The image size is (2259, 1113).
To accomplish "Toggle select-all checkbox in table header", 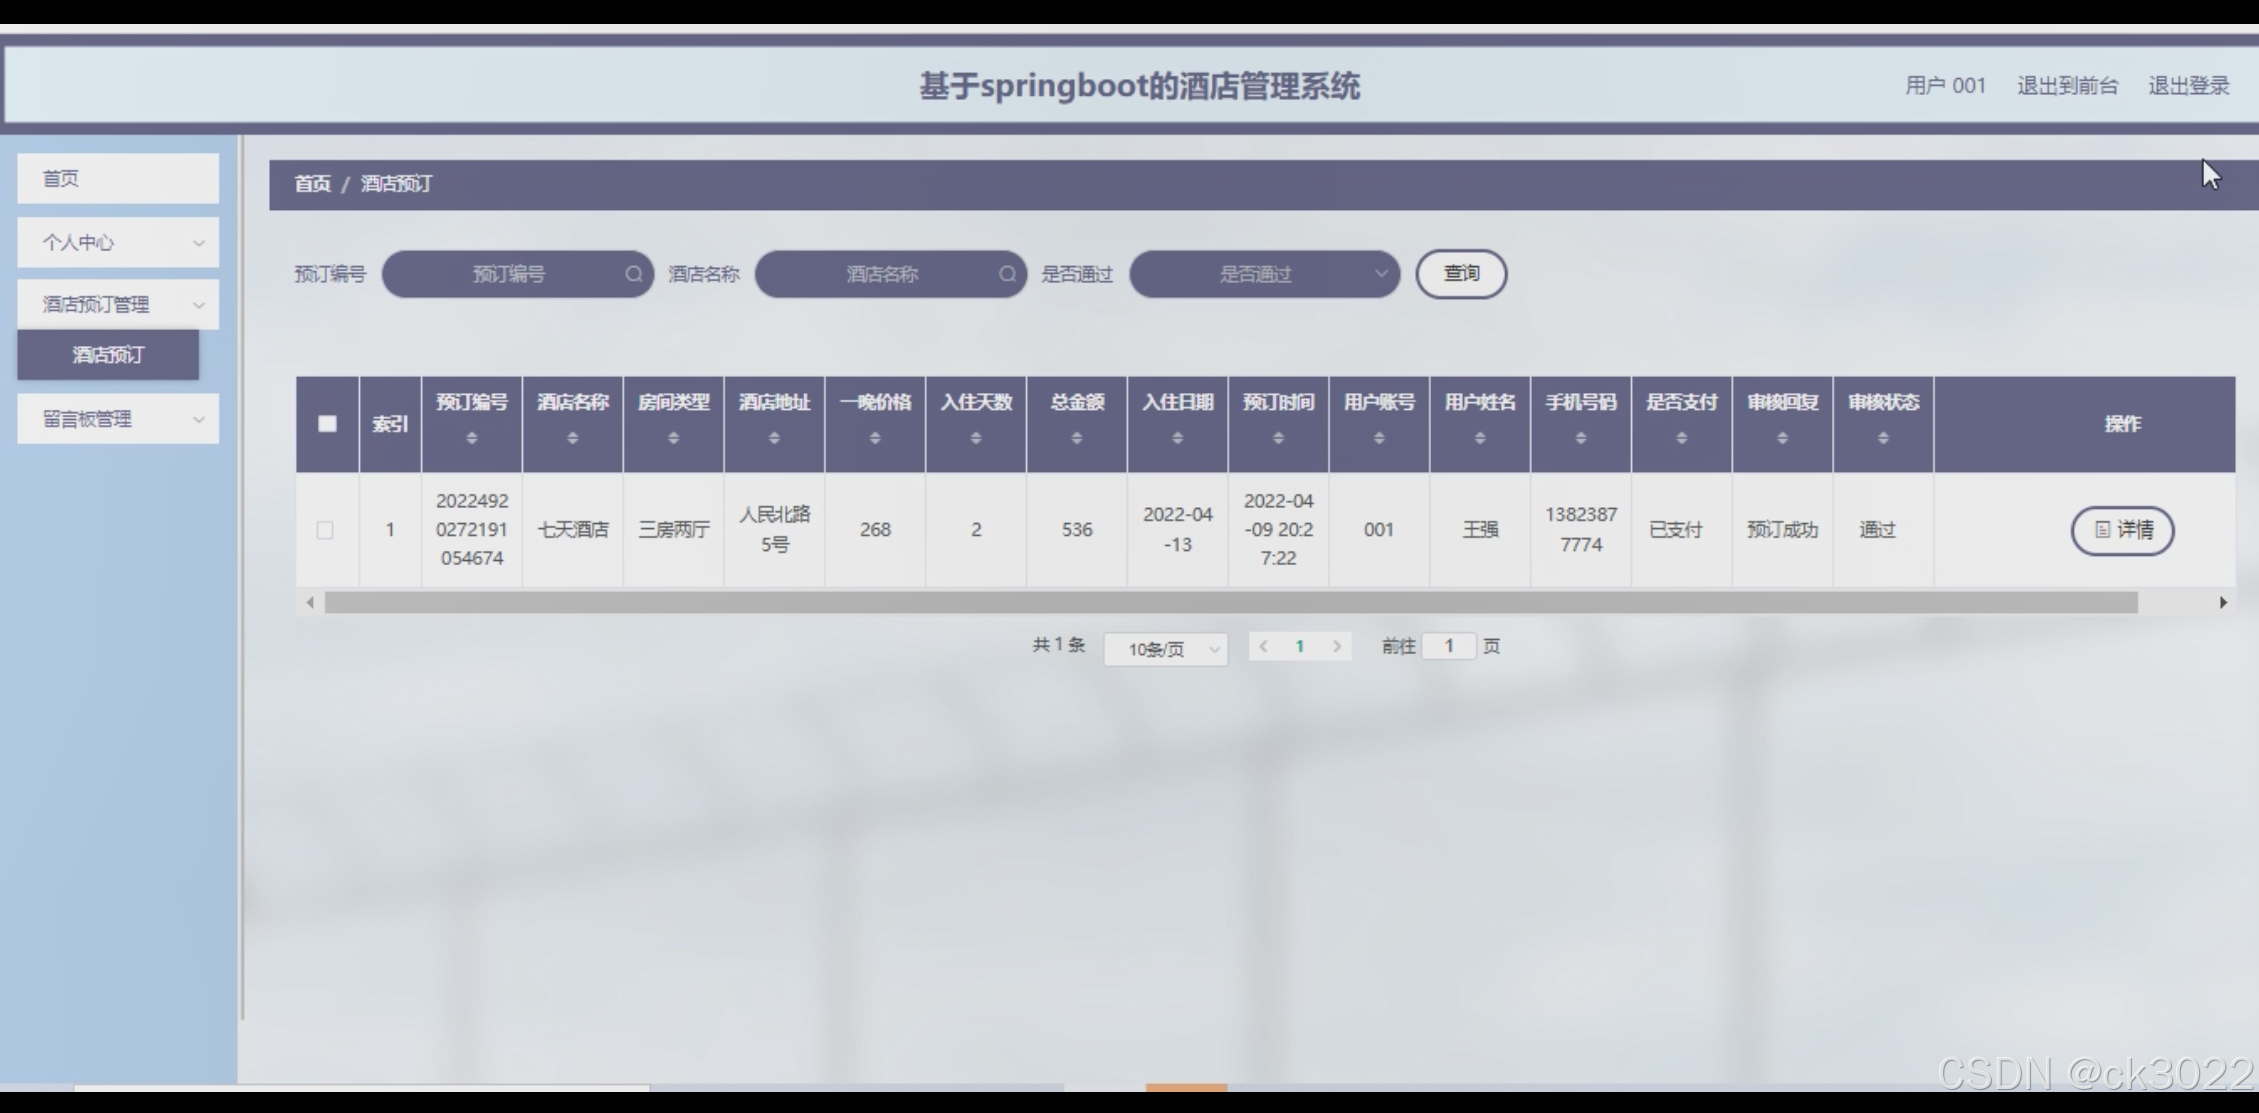I will [x=327, y=424].
